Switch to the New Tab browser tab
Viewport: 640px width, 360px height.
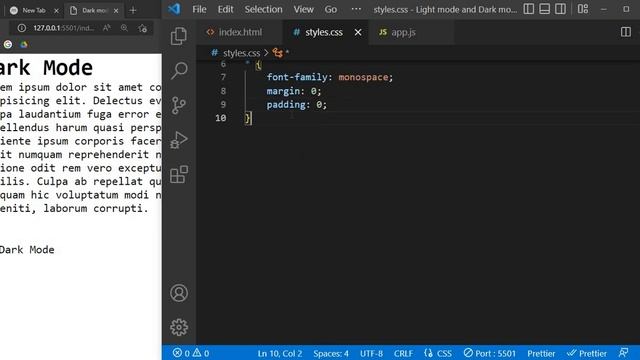tap(34, 10)
